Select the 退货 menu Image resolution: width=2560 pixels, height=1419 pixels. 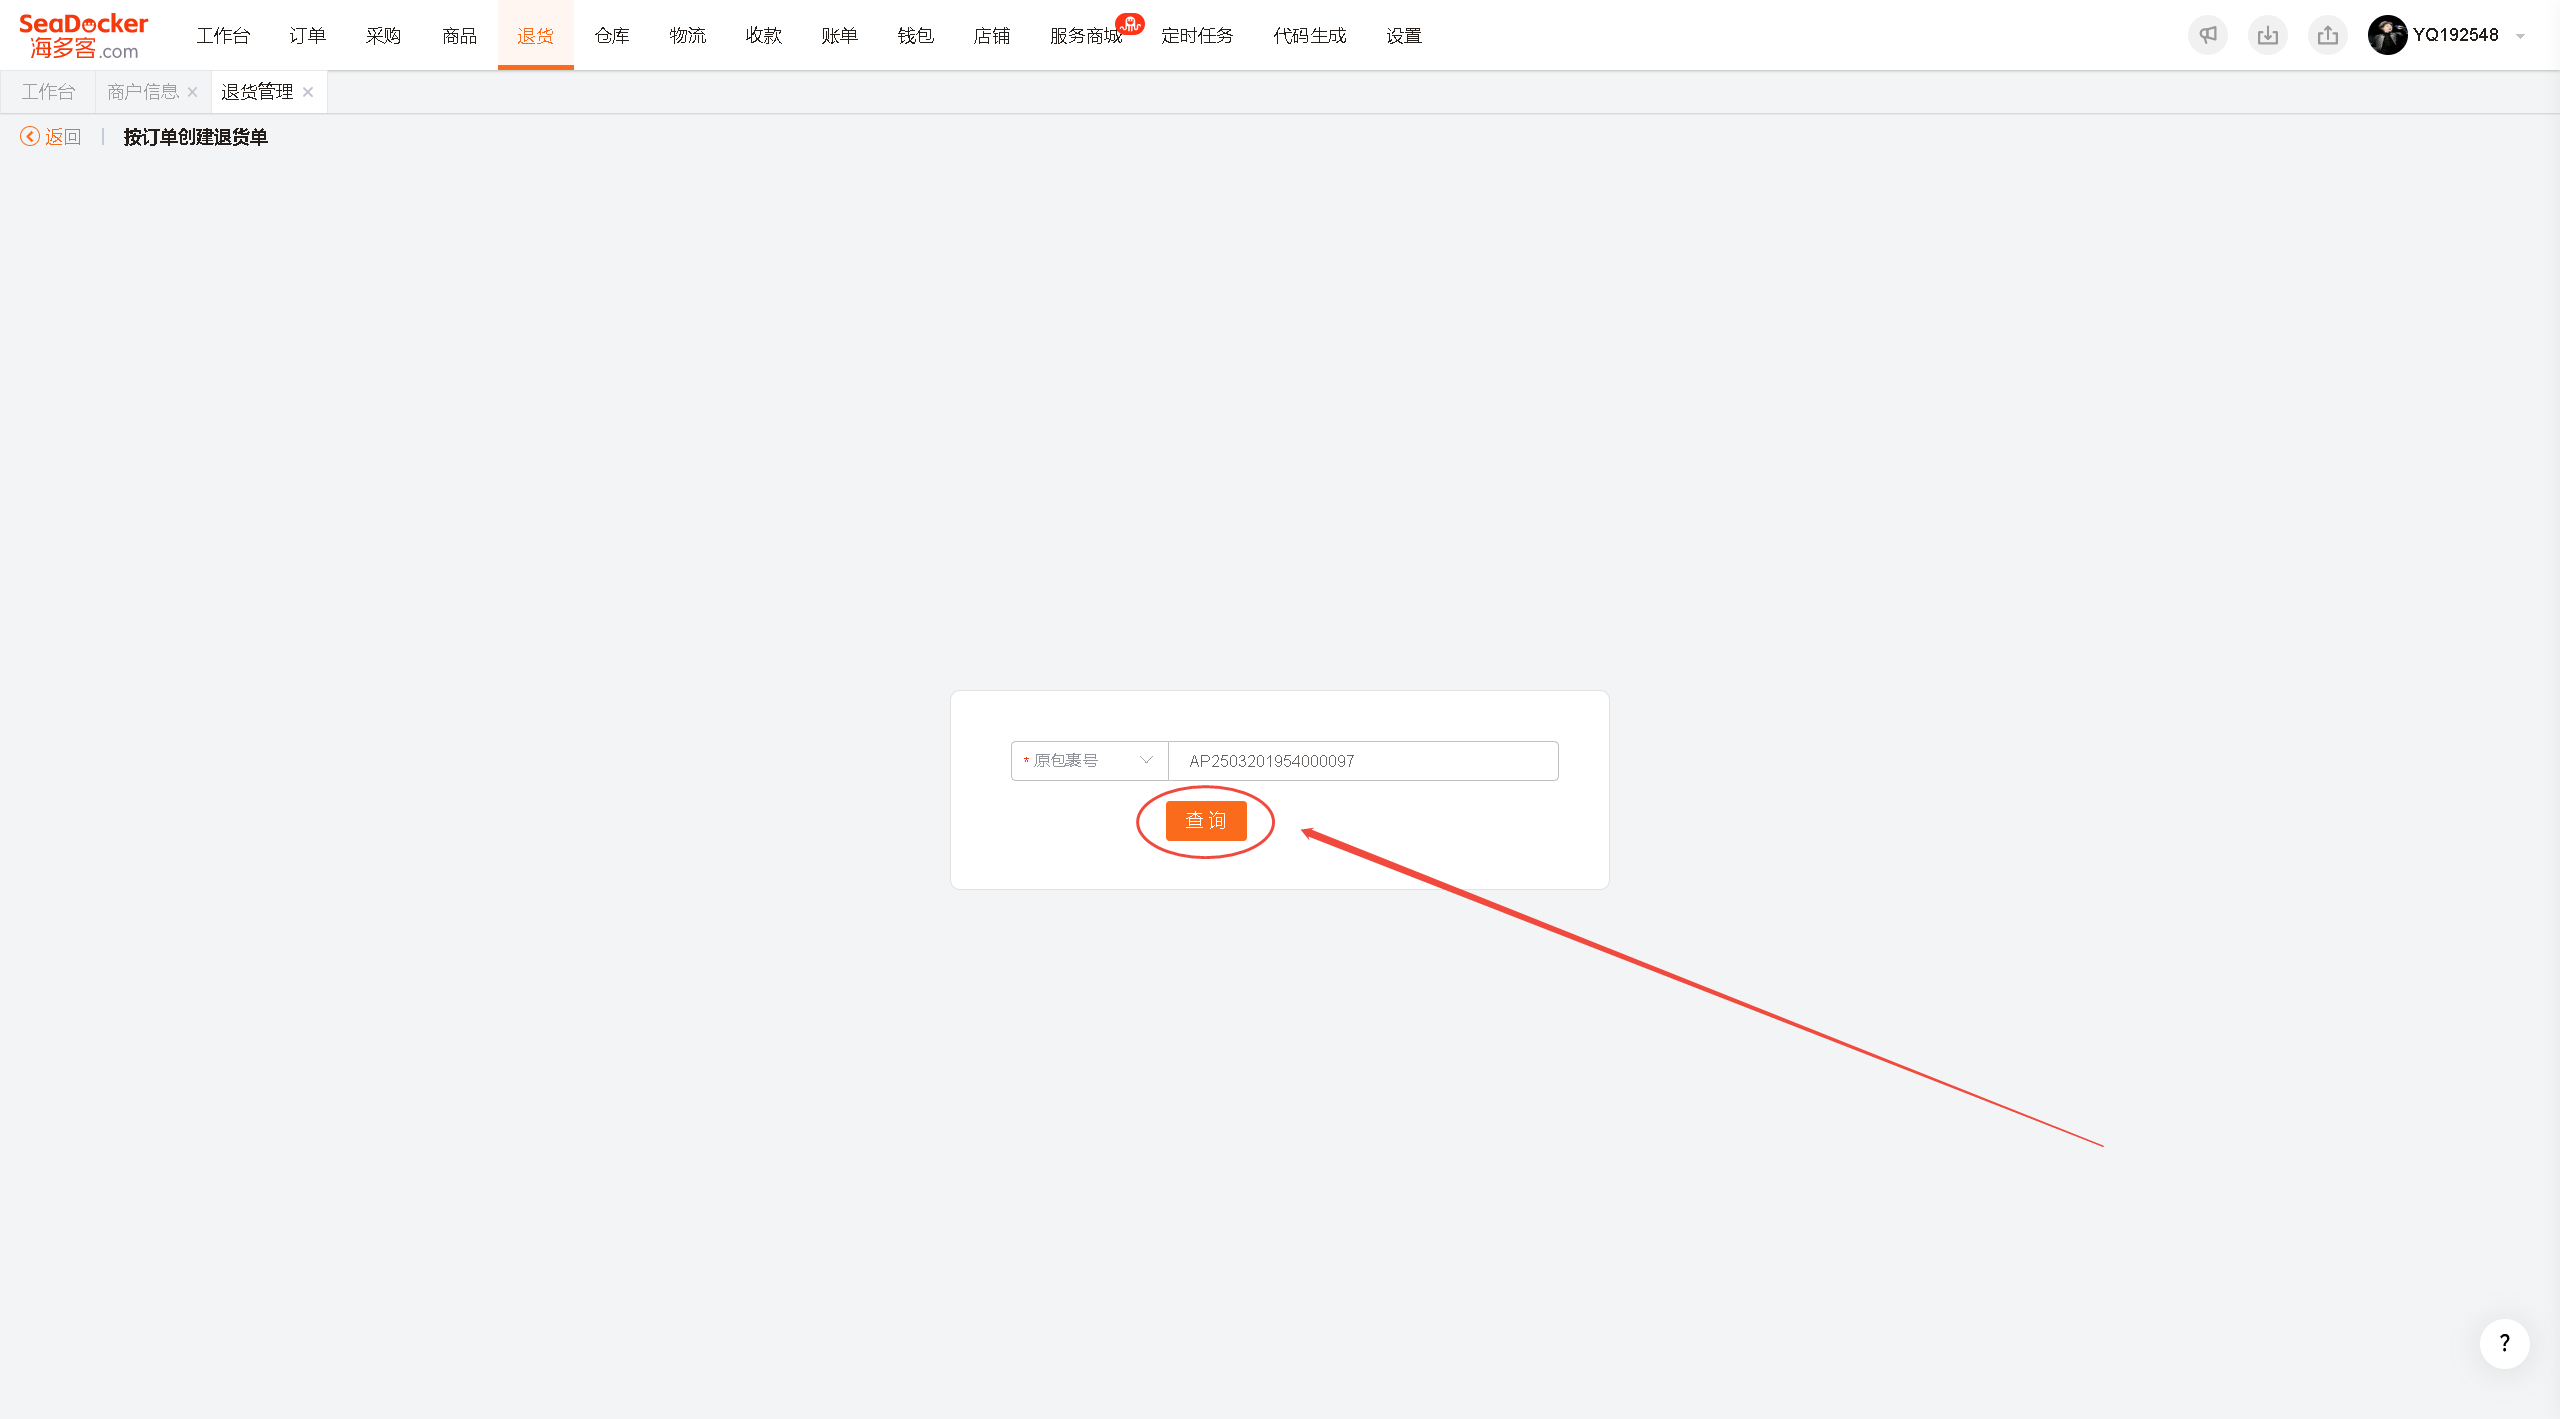click(536, 36)
